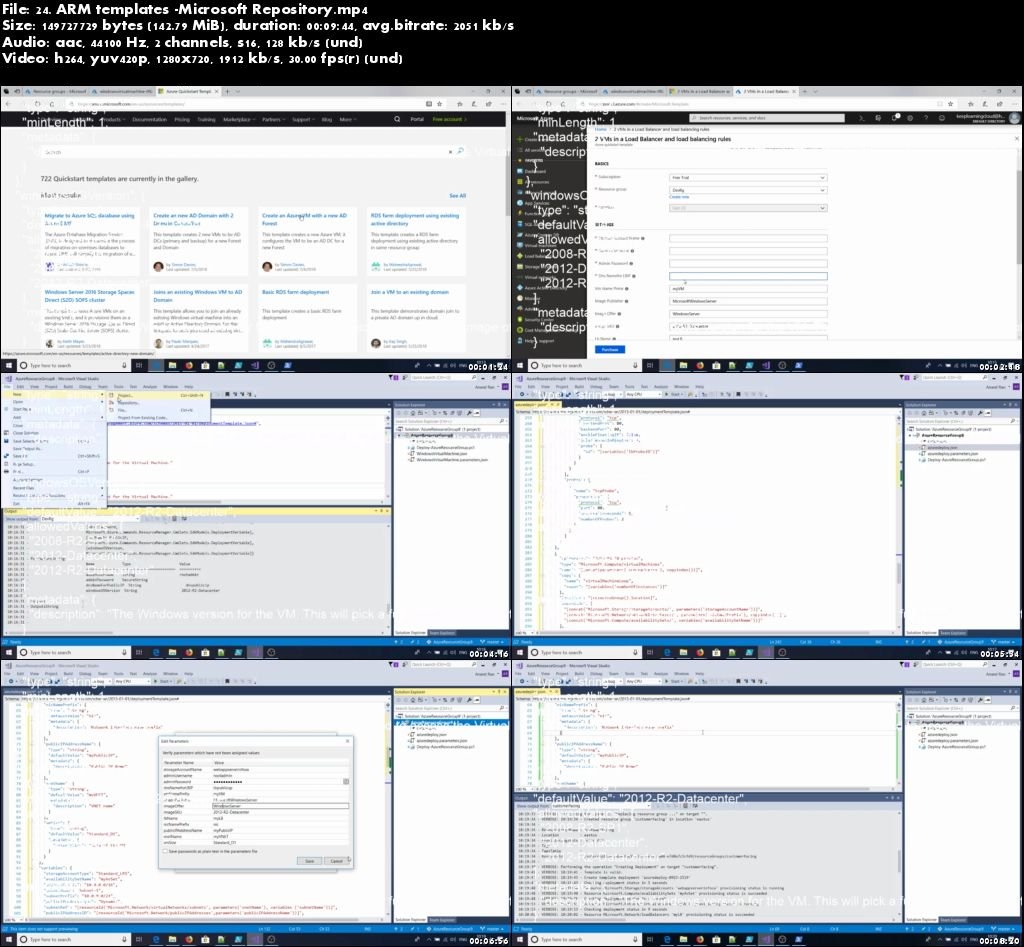Click the Free account link in the 00:01:24 Azure header
Screen dimensions: 1024x947
coord(449,120)
